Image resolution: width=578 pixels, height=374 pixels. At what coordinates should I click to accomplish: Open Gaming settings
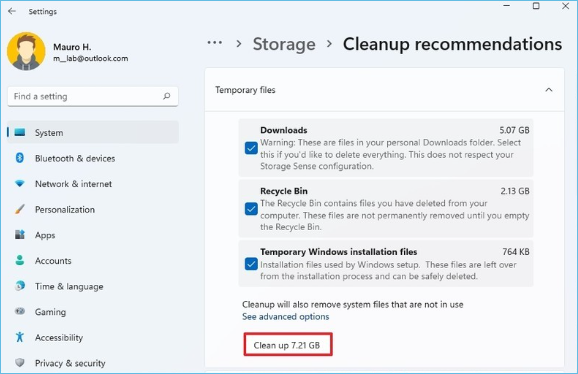coord(93,312)
